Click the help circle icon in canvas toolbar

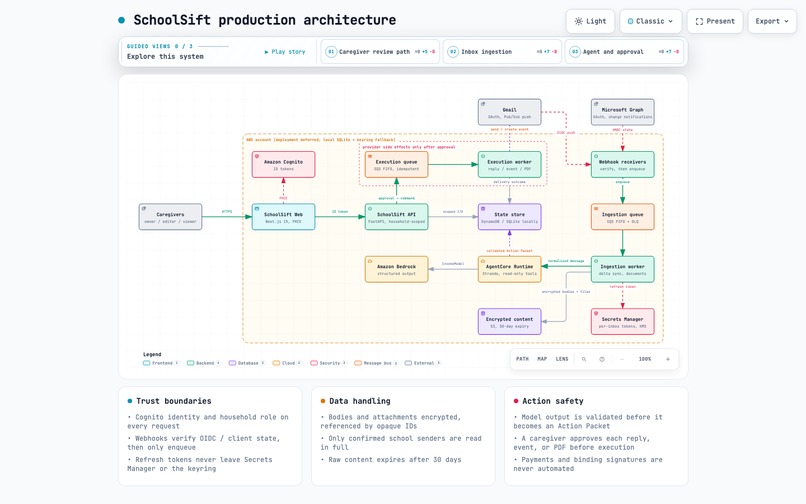tap(602, 359)
